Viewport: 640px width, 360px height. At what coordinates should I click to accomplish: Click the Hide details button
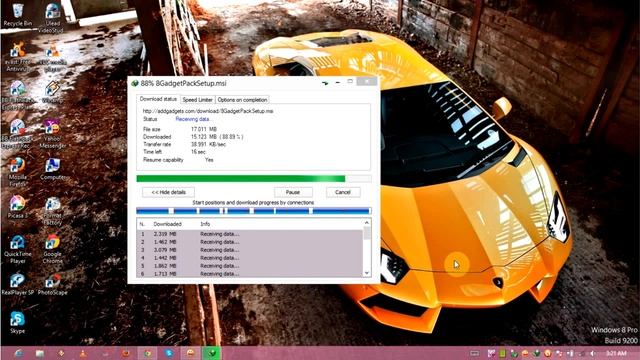point(168,192)
